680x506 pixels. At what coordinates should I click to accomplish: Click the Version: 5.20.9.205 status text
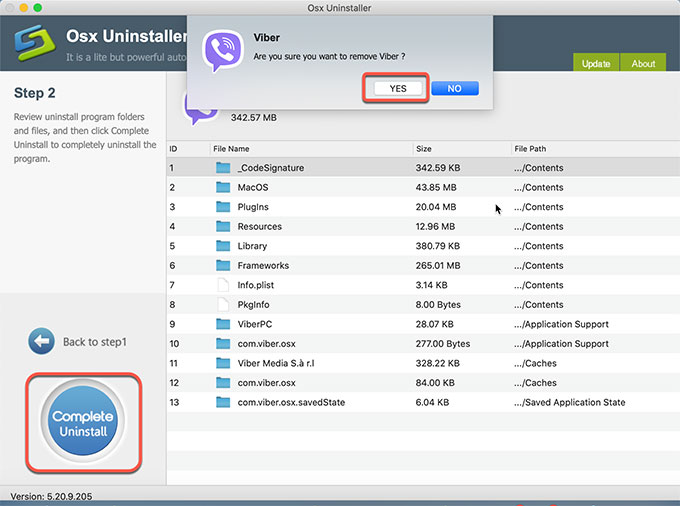(x=51, y=496)
